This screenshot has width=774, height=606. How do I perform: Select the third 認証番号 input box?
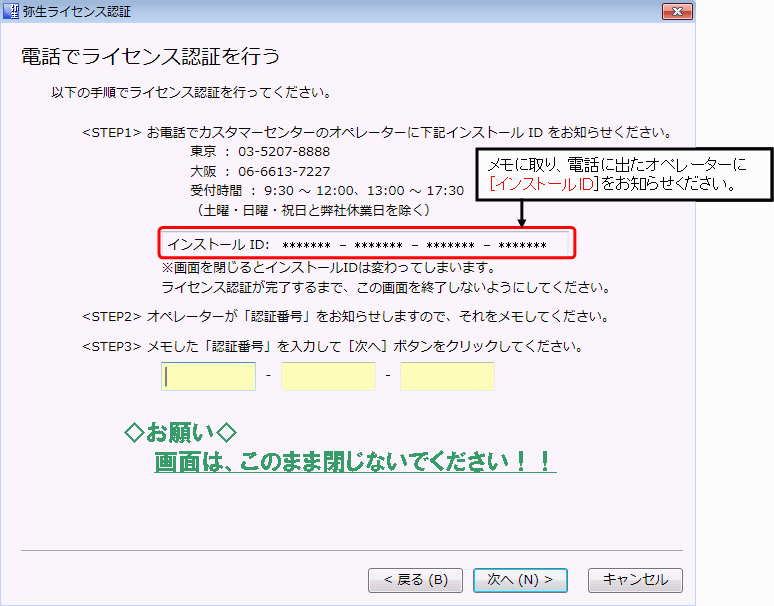(x=447, y=376)
